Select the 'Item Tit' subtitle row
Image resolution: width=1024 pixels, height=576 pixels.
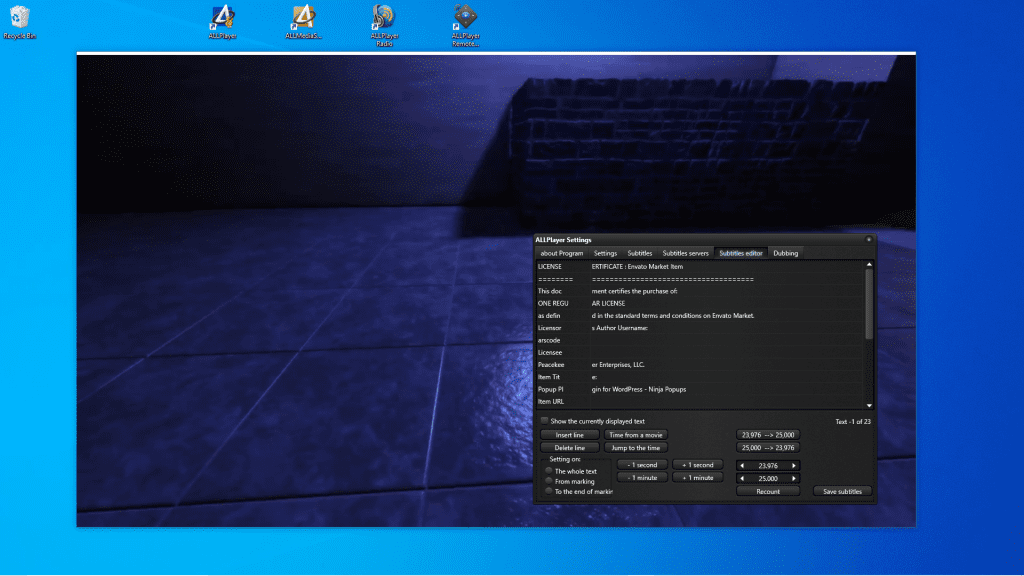tap(700, 377)
